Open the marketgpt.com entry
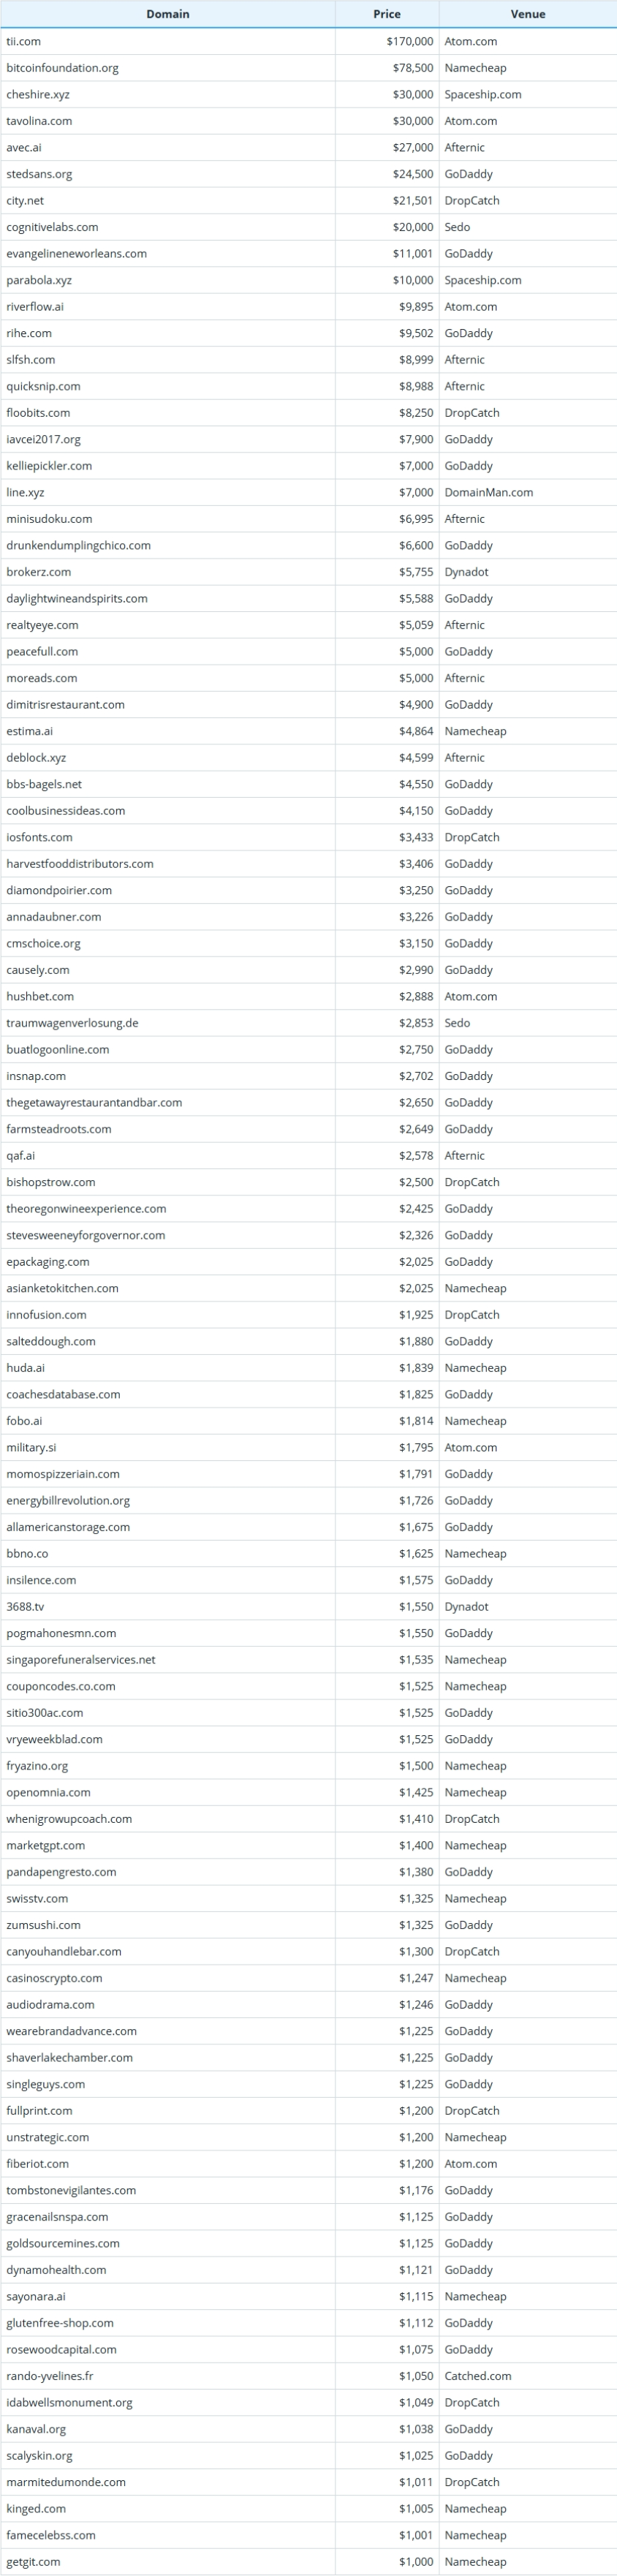Screen dimensions: 617x2576 (46, 1845)
